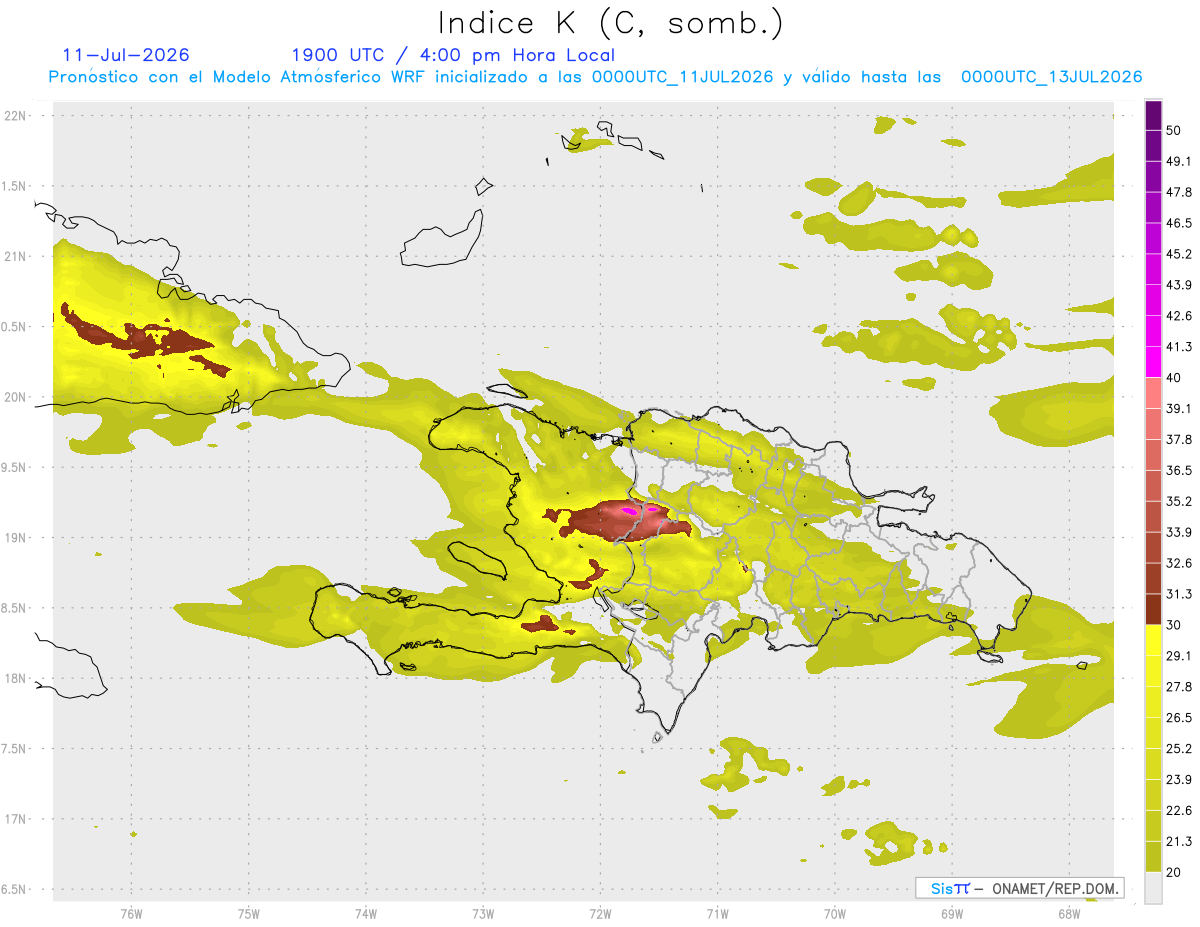Screen dimensions: 1200x927
Task: Click colorbar label "45.2"
Action: [1180, 254]
